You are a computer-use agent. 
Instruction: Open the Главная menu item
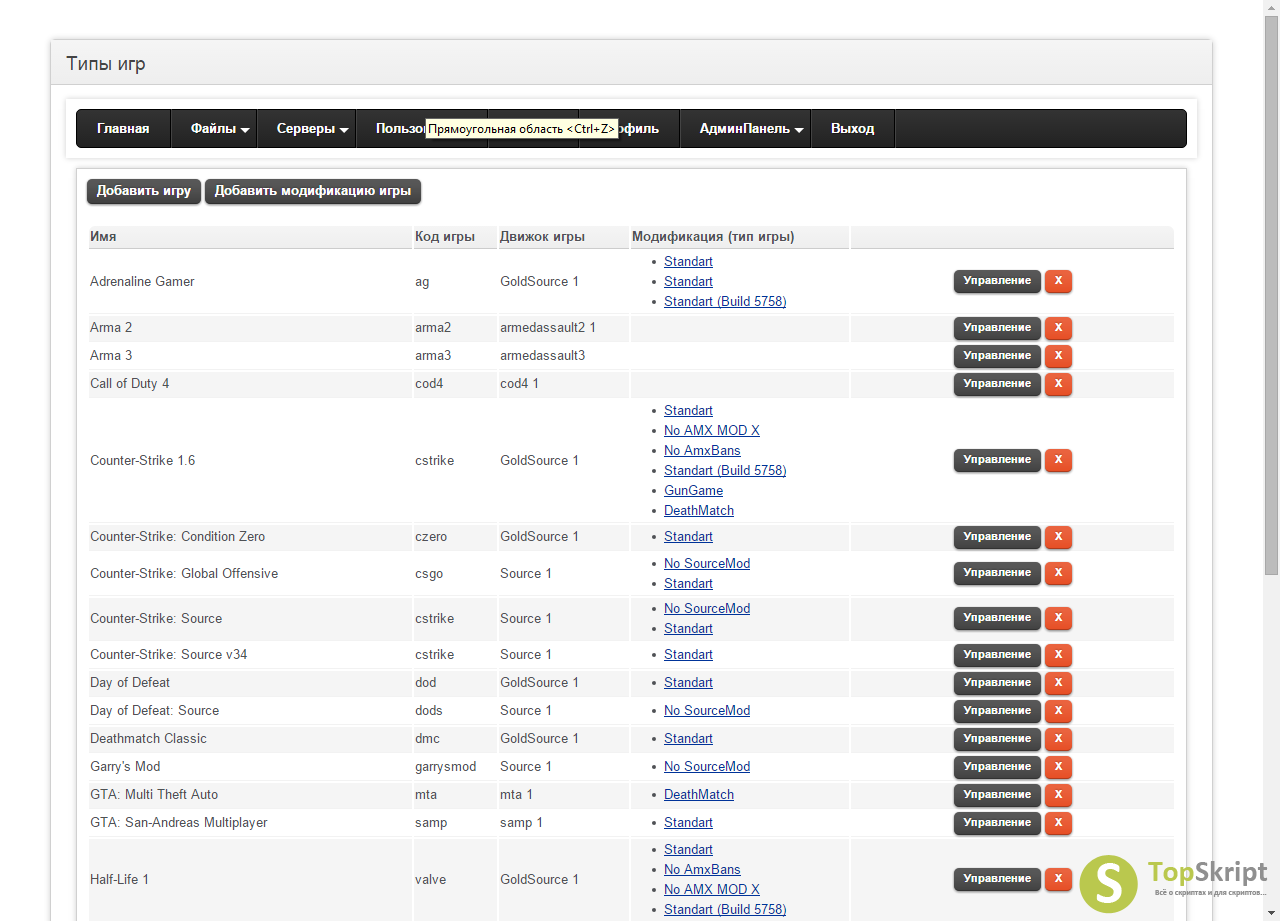pos(123,129)
